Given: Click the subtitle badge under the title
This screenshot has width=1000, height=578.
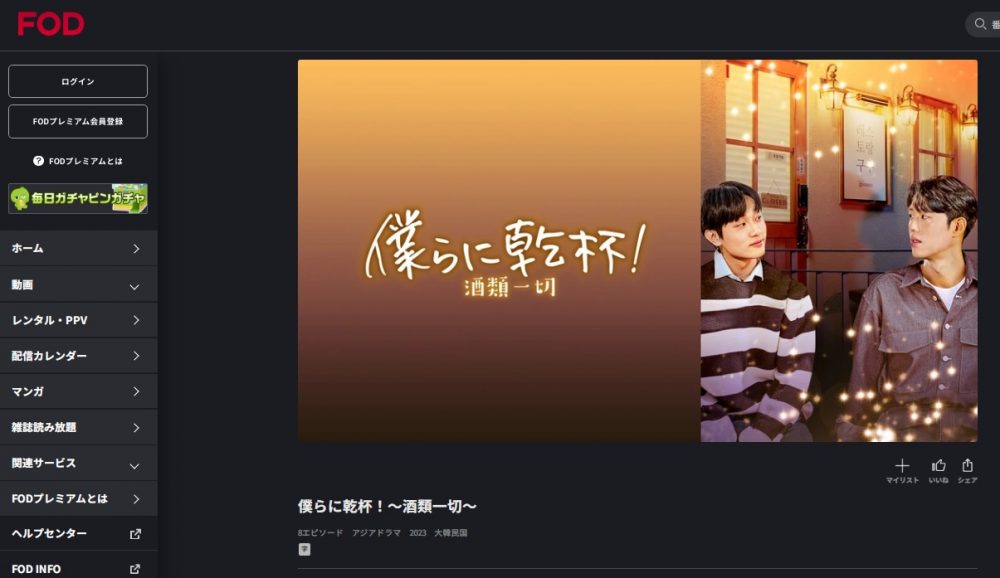Looking at the screenshot, I should 304,549.
